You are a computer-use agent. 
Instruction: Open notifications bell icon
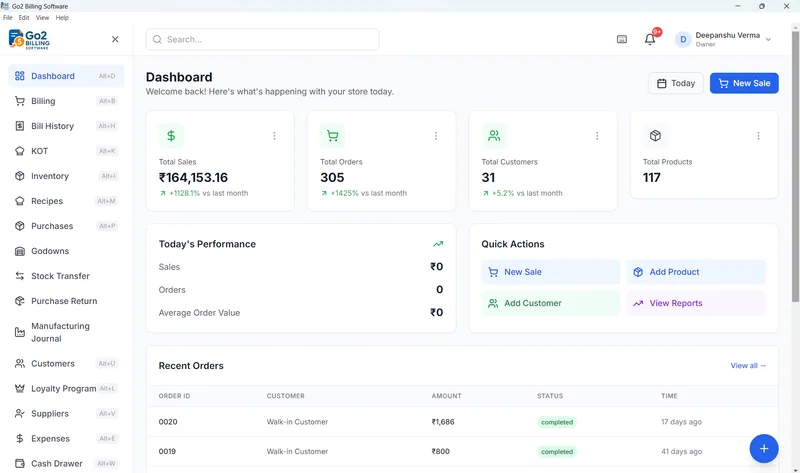coord(650,39)
